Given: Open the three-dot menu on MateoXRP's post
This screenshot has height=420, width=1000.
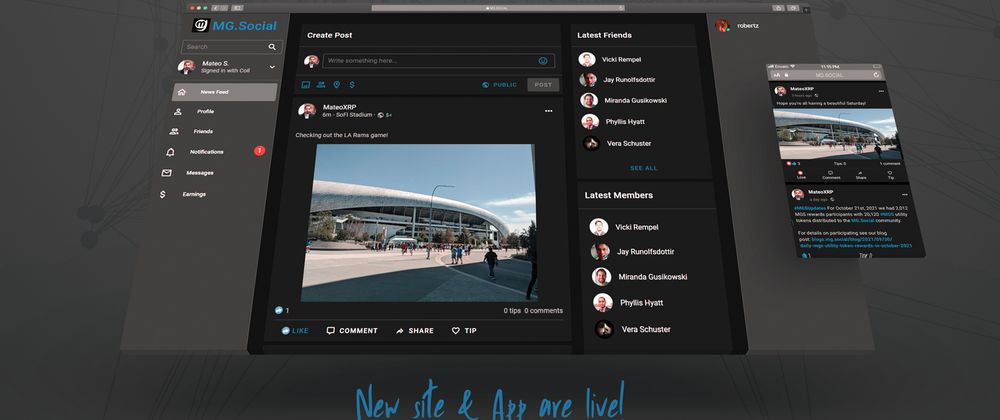Looking at the screenshot, I should click(x=548, y=111).
